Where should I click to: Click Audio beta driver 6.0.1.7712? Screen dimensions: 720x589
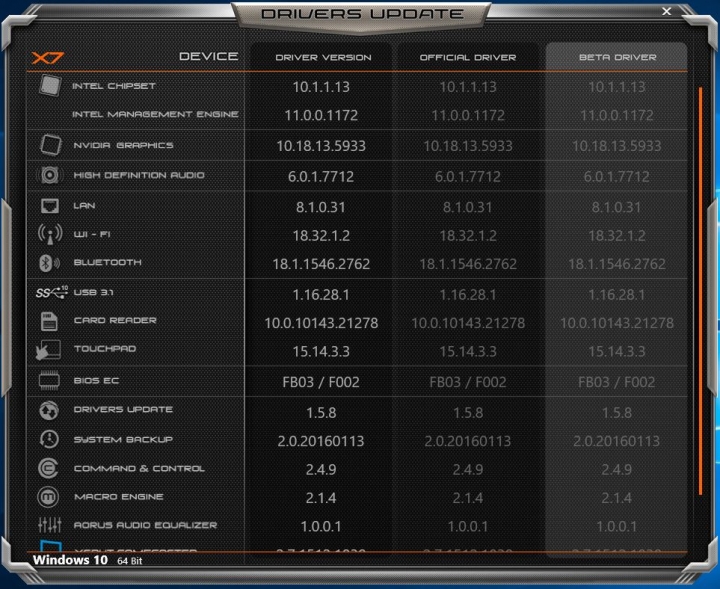[617, 176]
